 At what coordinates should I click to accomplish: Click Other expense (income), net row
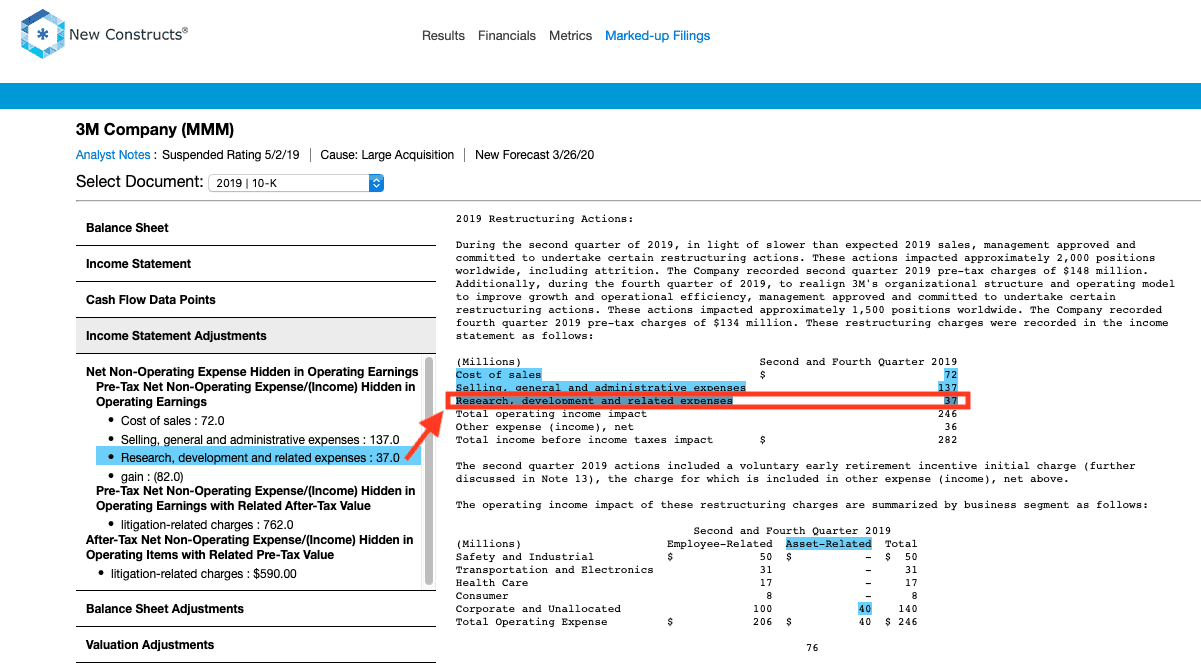click(x=706, y=427)
